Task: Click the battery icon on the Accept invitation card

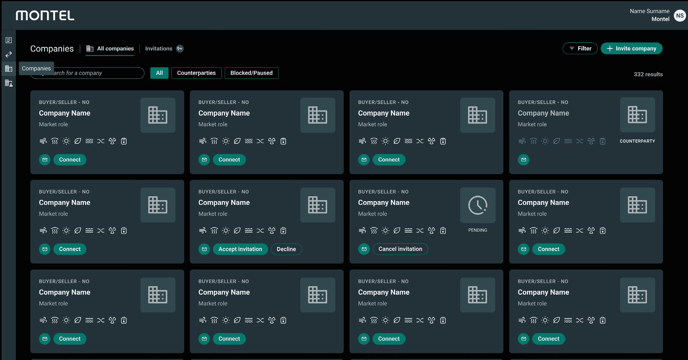Action: pos(283,230)
